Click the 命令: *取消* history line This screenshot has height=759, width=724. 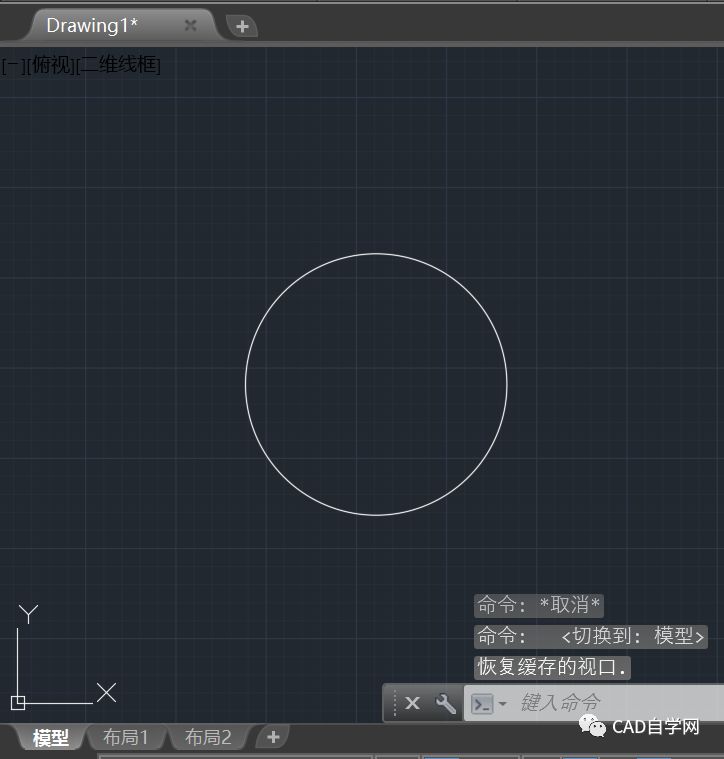tap(539, 606)
